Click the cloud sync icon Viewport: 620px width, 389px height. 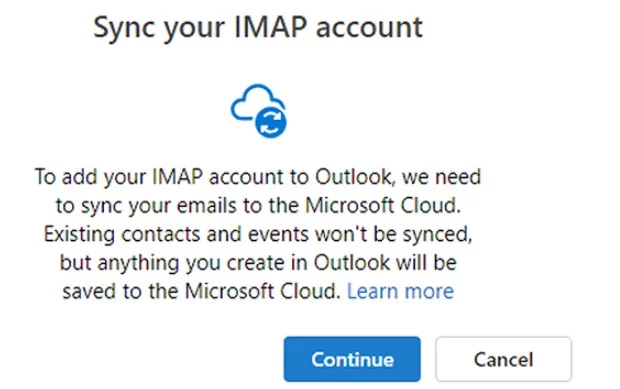[259, 111]
